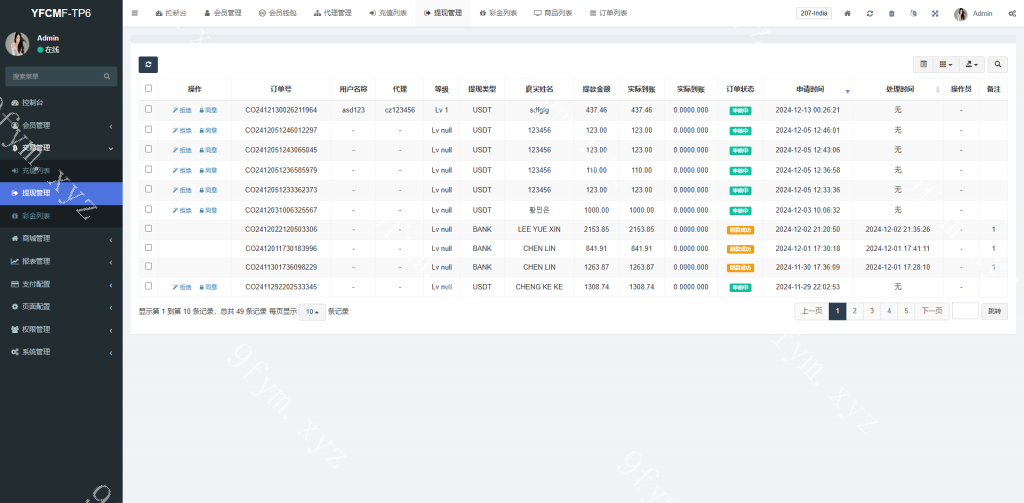This screenshot has height=503, width=1024.
Task: Open 控制台 in the sidebar
Action: pyautogui.click(x=61, y=103)
